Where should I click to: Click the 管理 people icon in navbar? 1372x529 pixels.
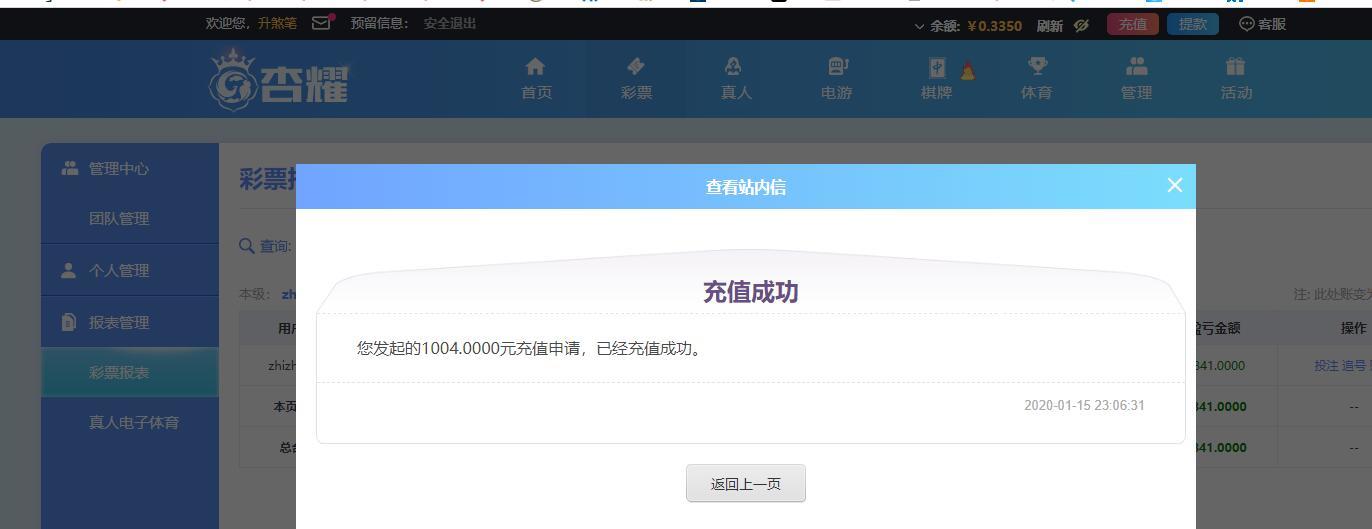coord(1136,67)
